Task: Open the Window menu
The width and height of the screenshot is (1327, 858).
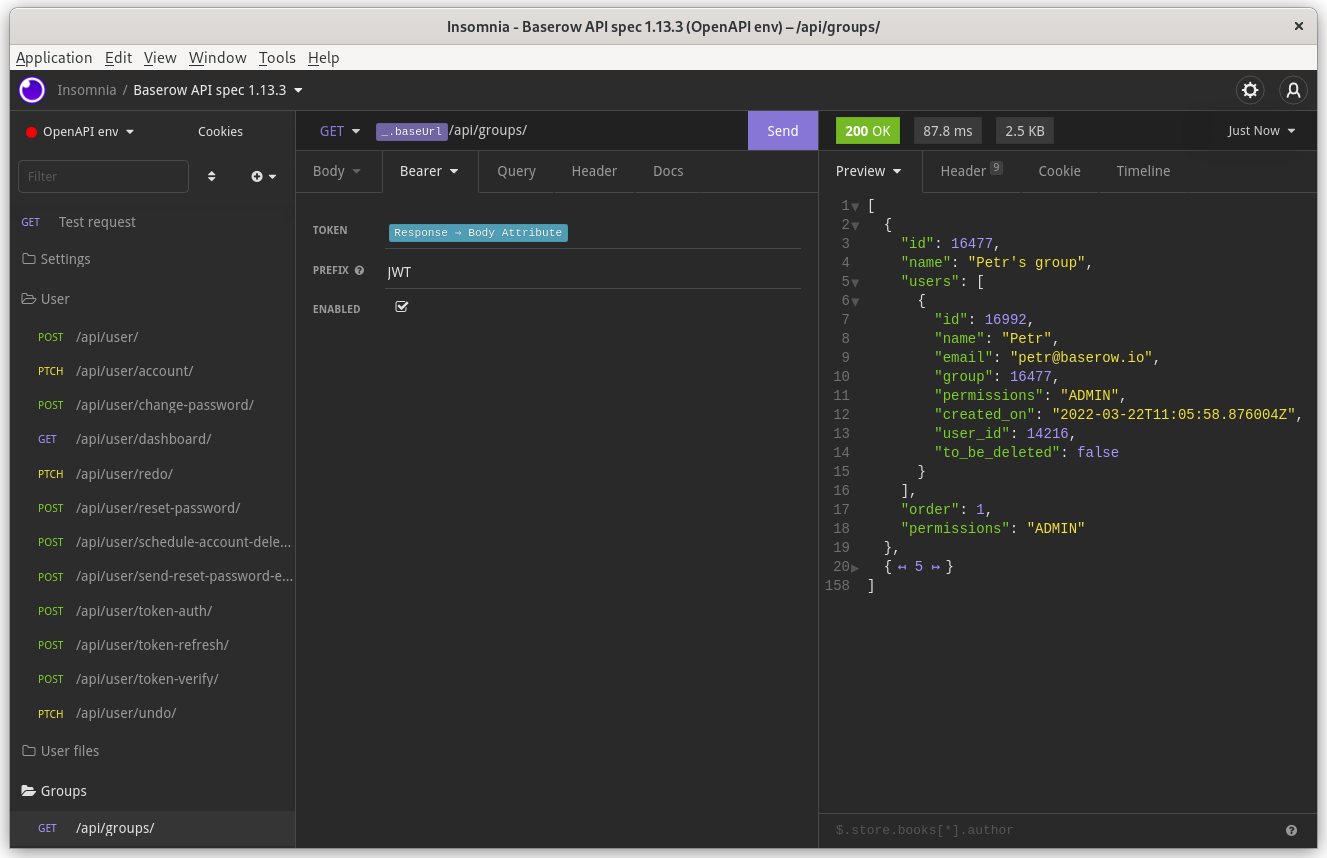Action: (218, 58)
